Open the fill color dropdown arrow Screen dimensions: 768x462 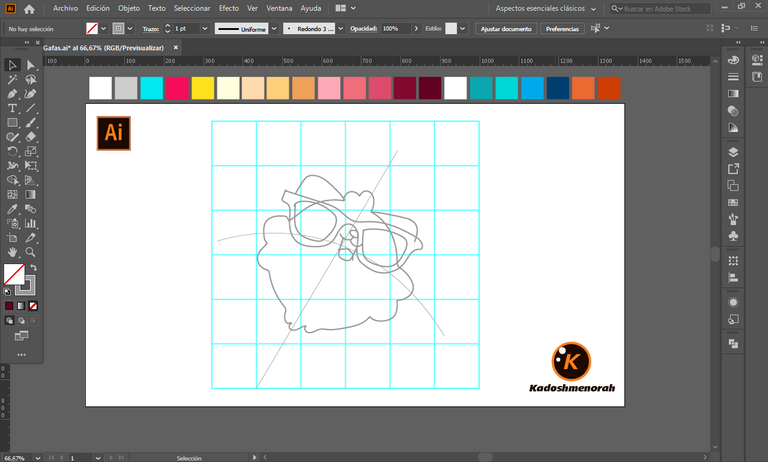[x=103, y=28]
